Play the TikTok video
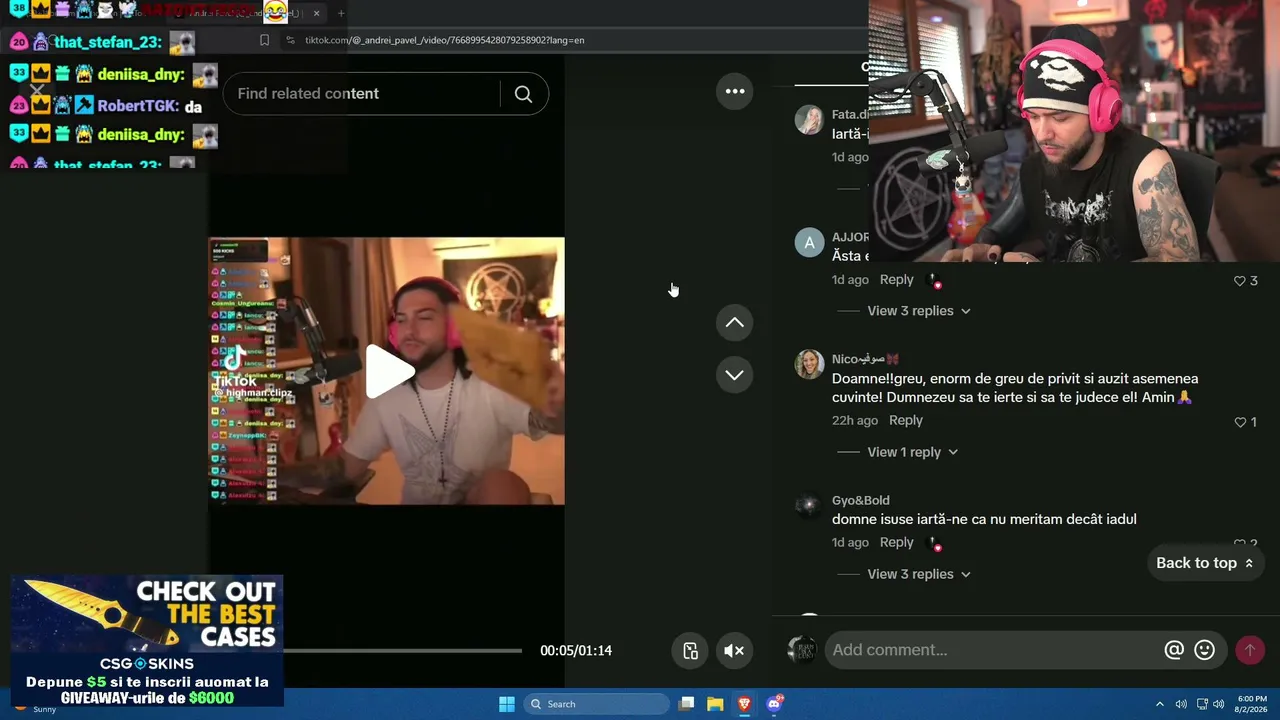This screenshot has height=720, width=1280. pos(388,371)
